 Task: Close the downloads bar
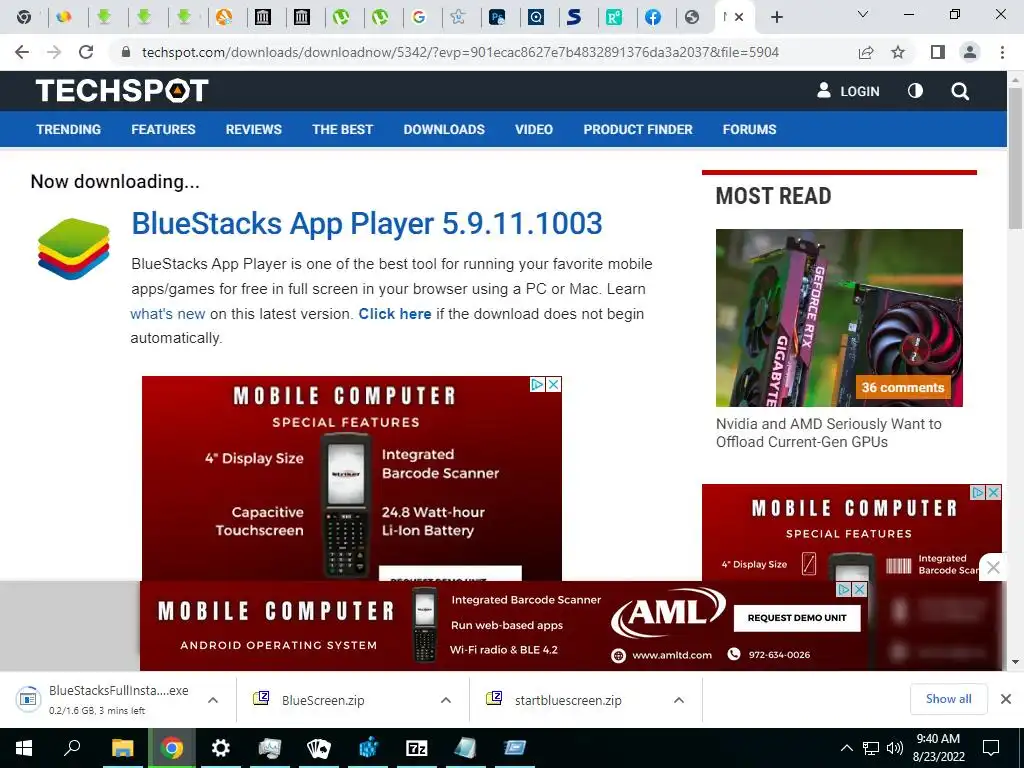click(1006, 699)
